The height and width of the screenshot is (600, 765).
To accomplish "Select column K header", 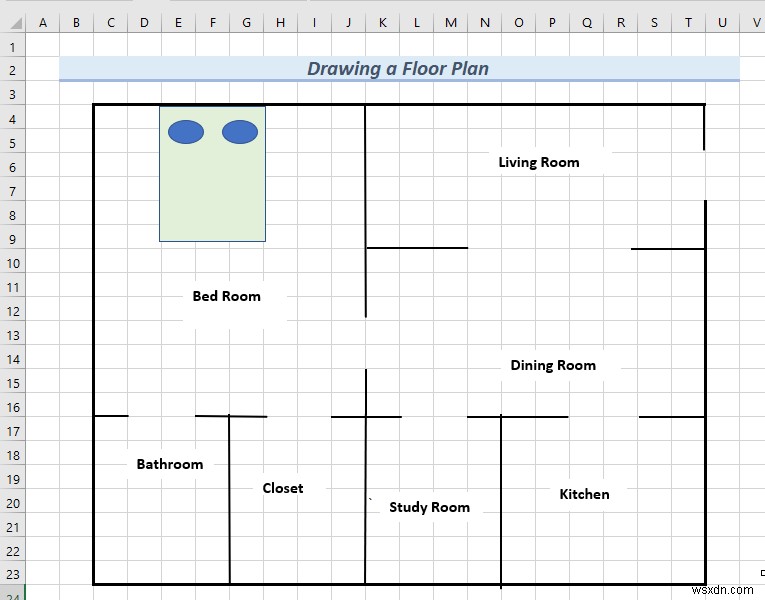I will point(382,22).
